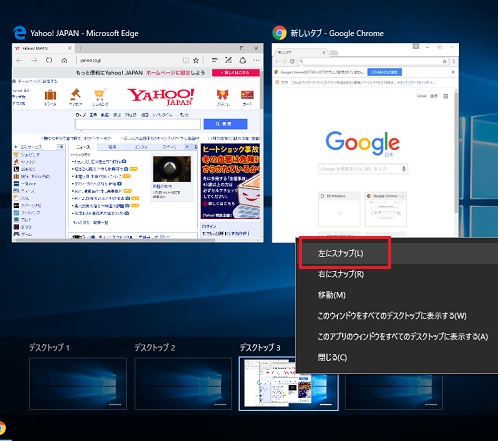Click Edge home icon
The height and width of the screenshot is (441, 498).
pyautogui.click(x=64, y=60)
